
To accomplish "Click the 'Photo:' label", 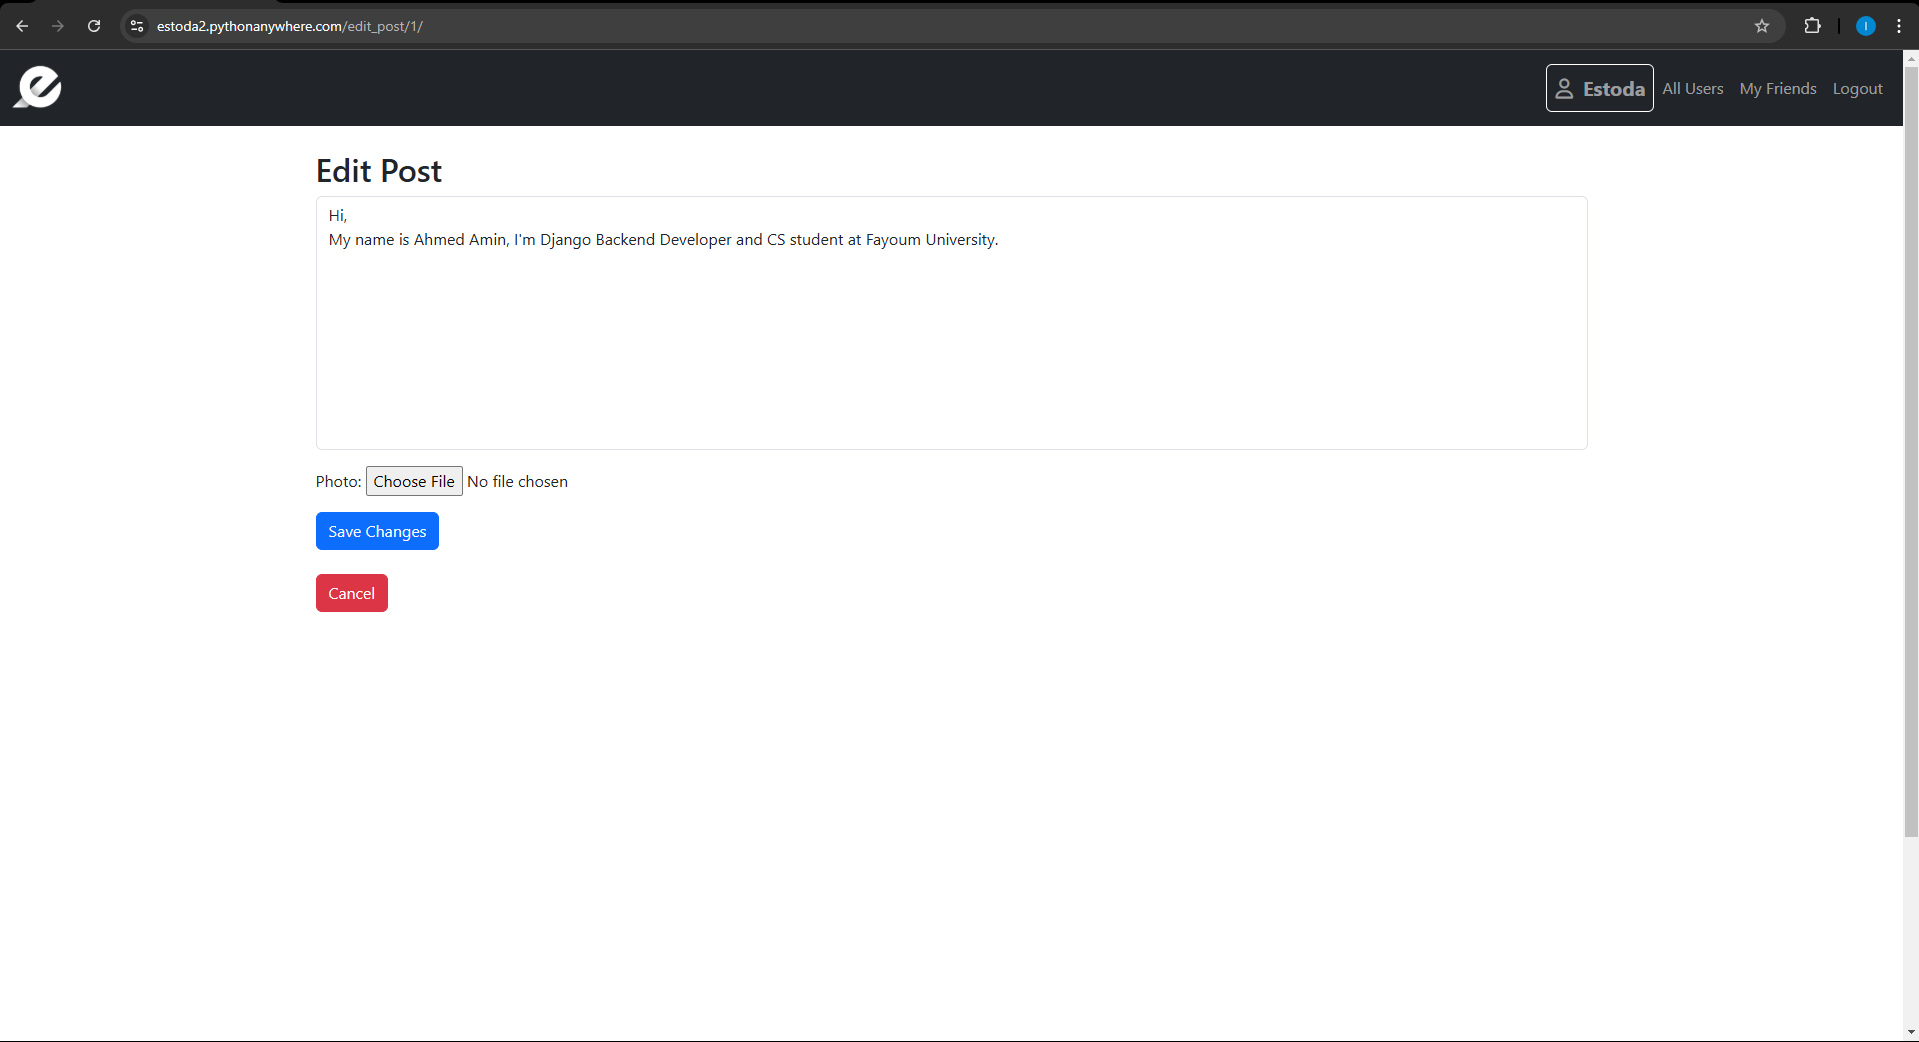I will pyautogui.click(x=338, y=481).
